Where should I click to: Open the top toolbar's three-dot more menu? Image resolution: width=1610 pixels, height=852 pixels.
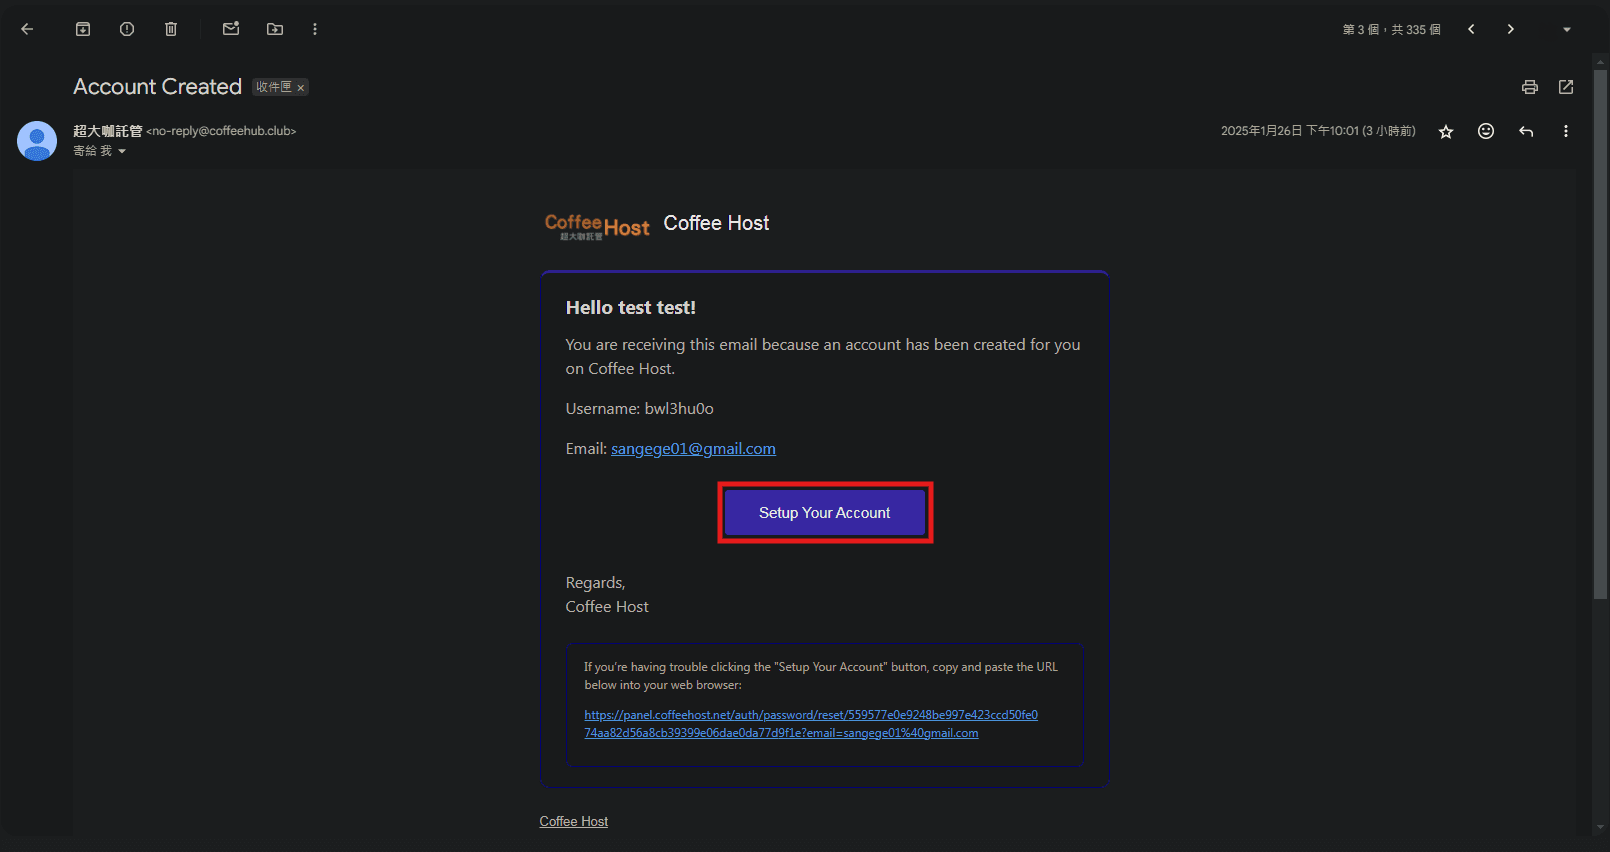(315, 29)
